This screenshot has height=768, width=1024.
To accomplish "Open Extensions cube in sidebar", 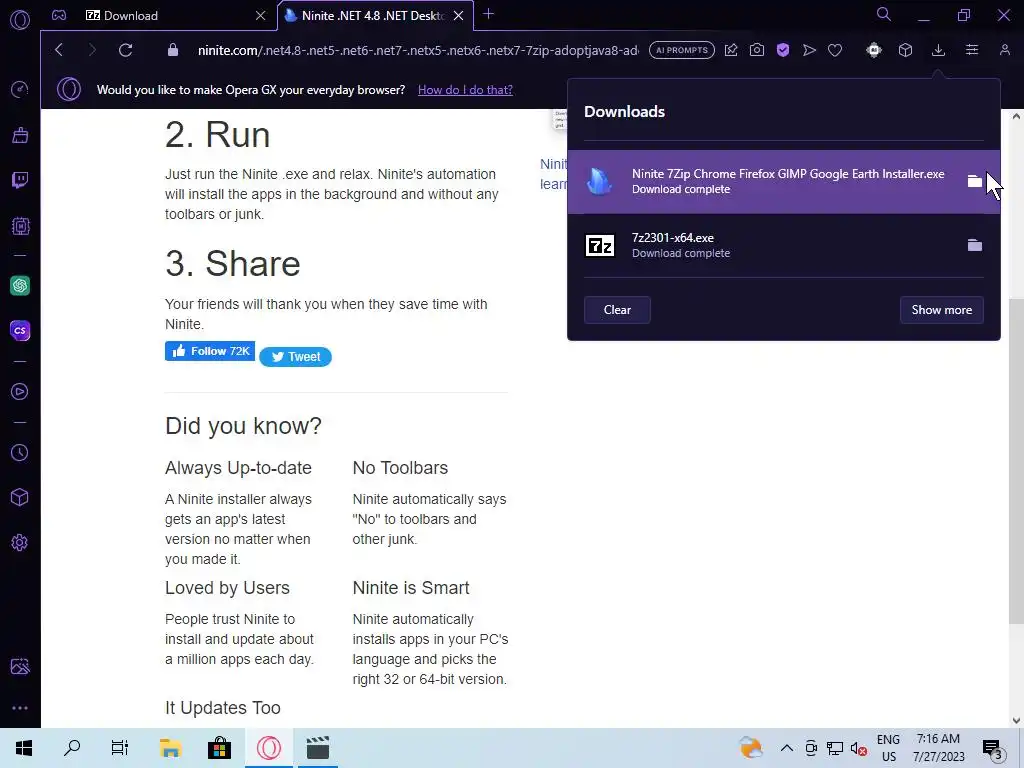I will (20, 498).
